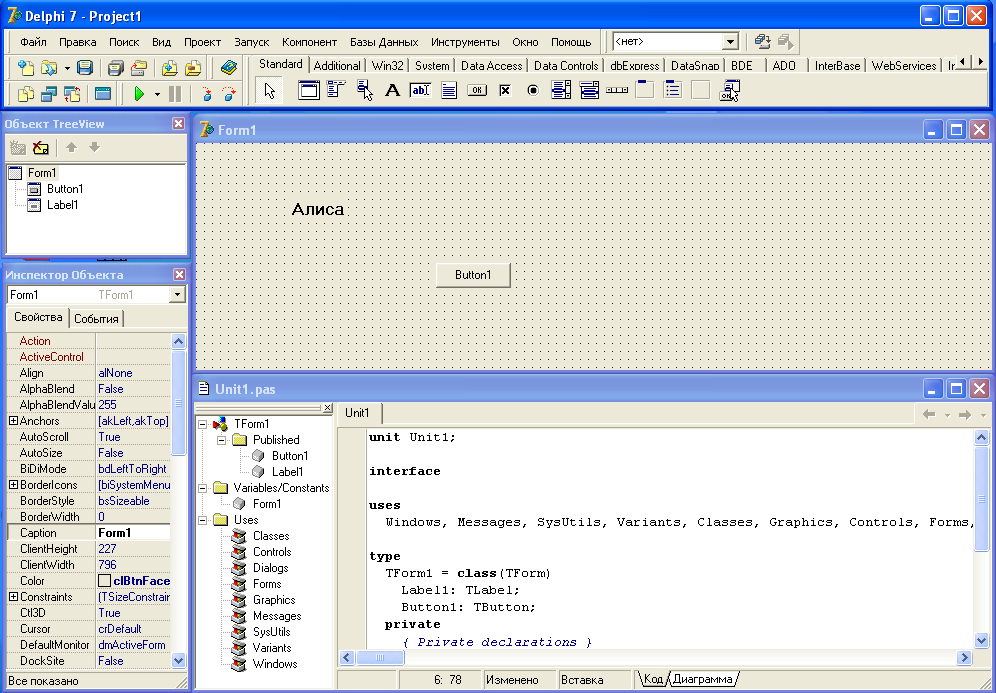This screenshot has height=693, width=996.
Task: Select the Panel palette component
Action: point(701,91)
